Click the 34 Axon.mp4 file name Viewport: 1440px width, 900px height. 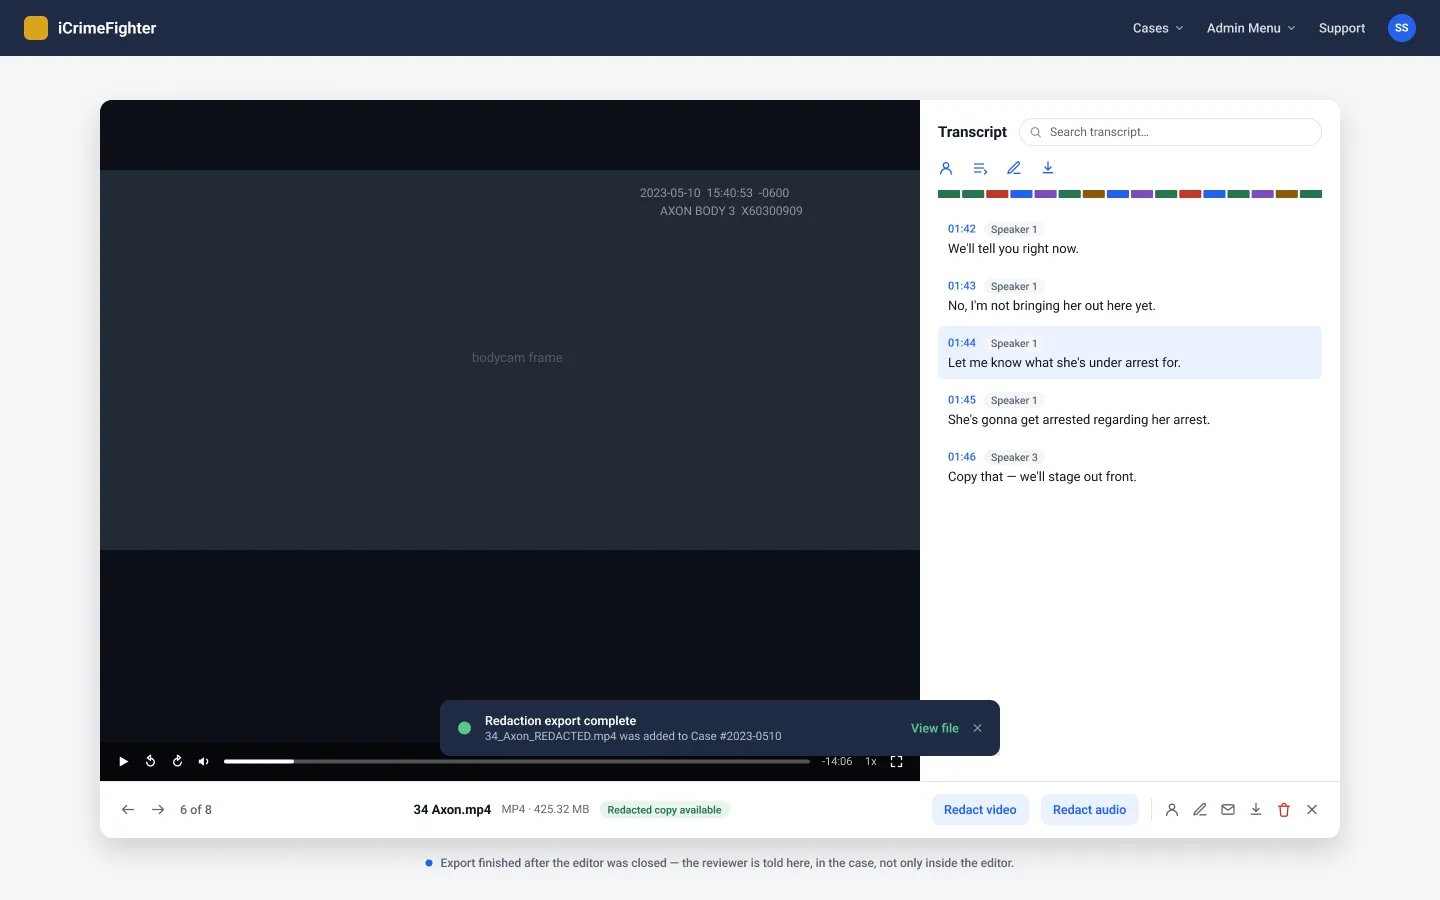click(452, 810)
